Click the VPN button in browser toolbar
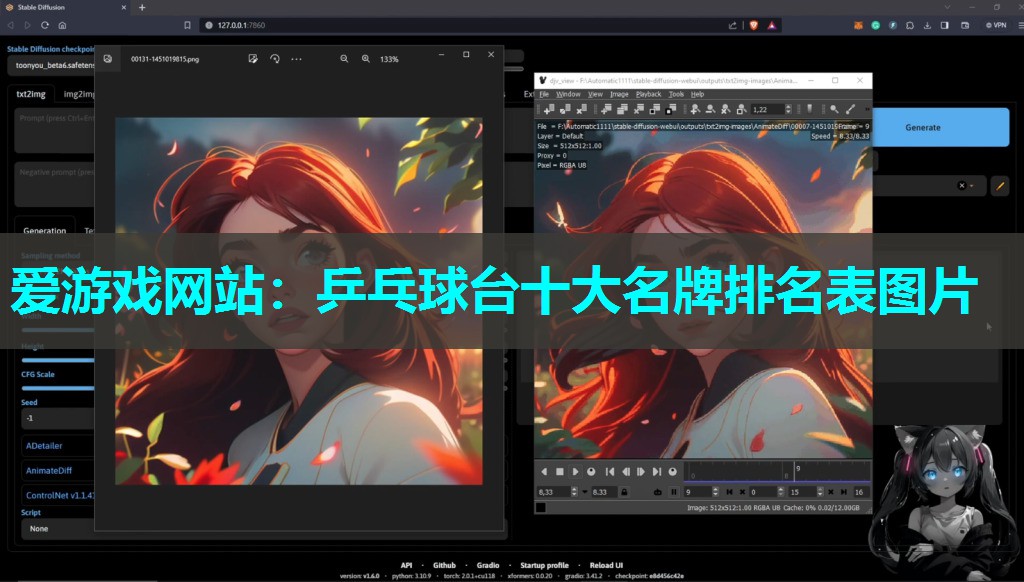Image resolution: width=1024 pixels, height=582 pixels. pyautogui.click(x=996, y=25)
